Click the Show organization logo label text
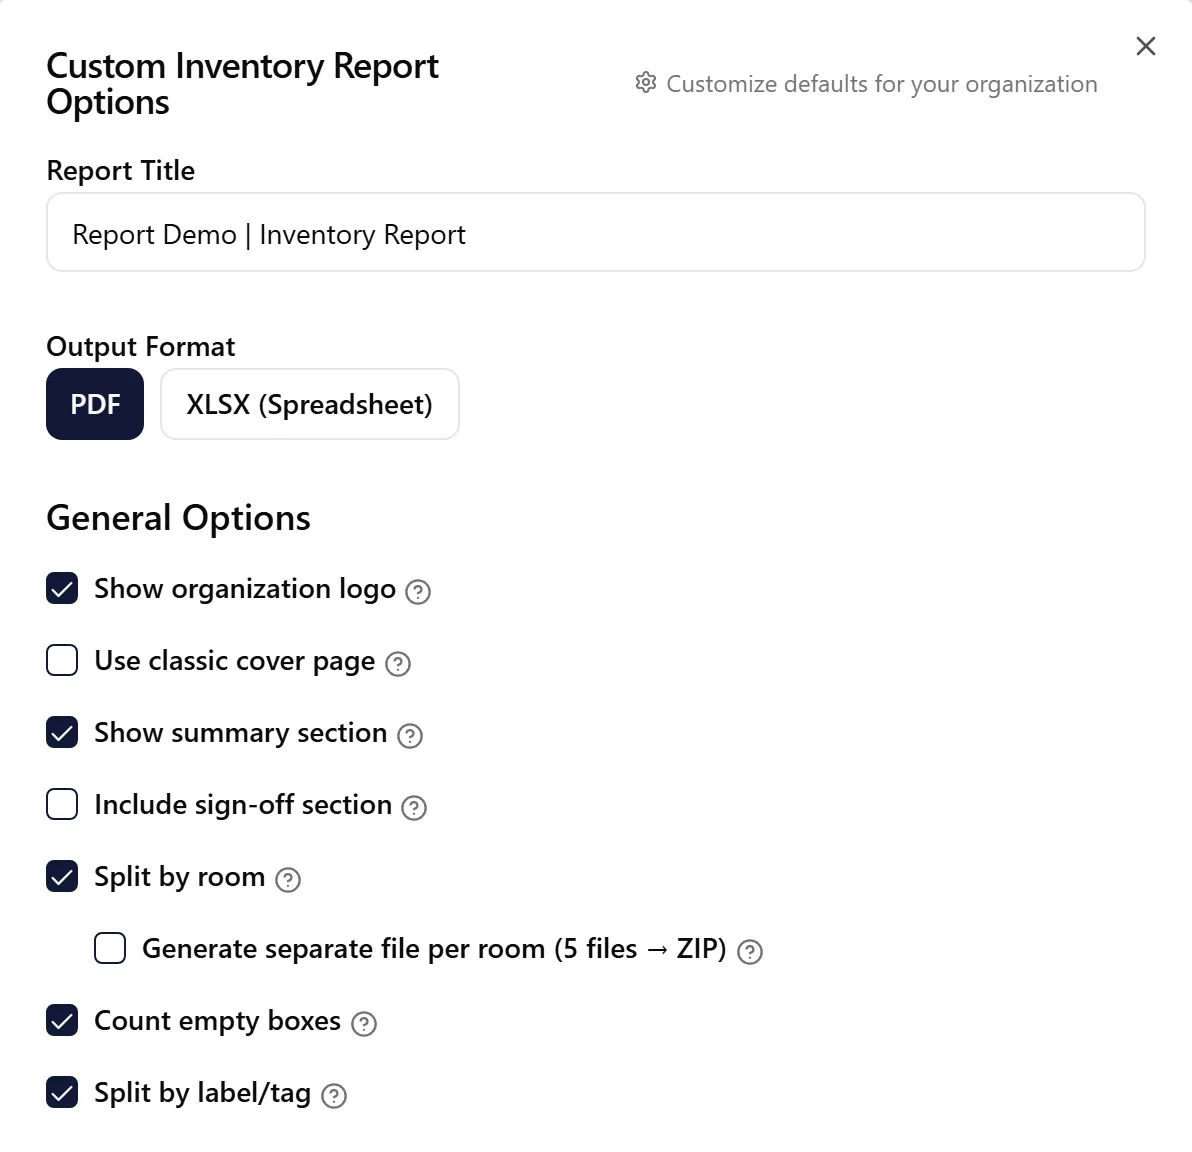Screen dimensions: 1192x1152 click(x=245, y=589)
